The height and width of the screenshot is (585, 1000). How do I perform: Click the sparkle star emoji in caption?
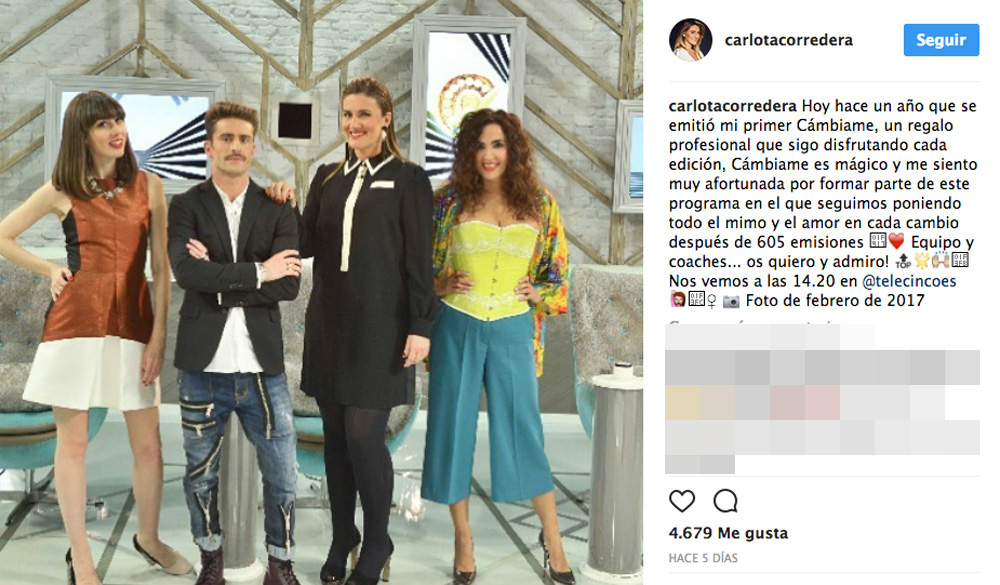point(922,261)
